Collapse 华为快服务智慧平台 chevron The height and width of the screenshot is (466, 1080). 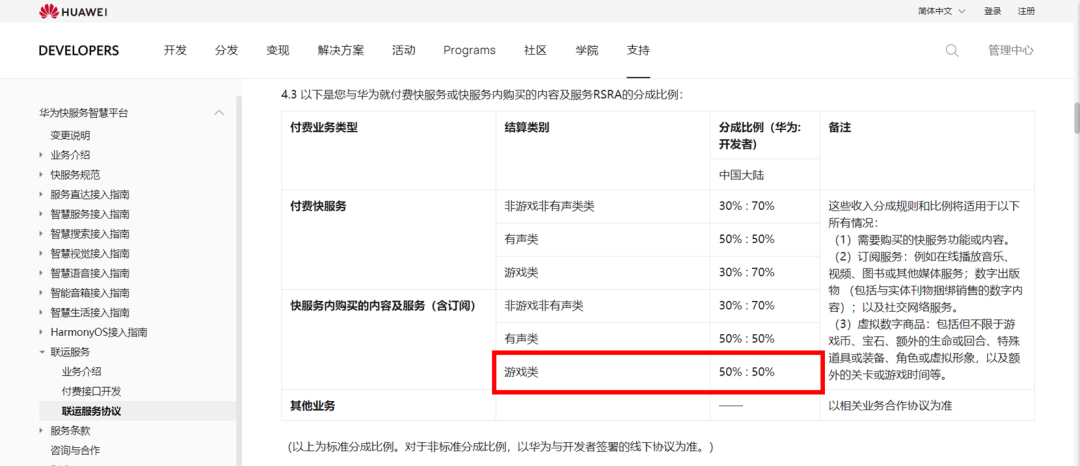coord(219,113)
